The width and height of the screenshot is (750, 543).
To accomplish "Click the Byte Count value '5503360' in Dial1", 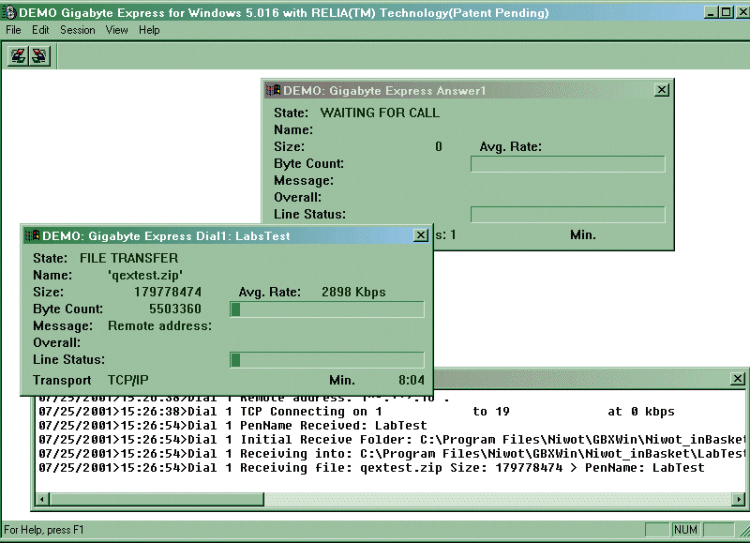I will coord(175,309).
